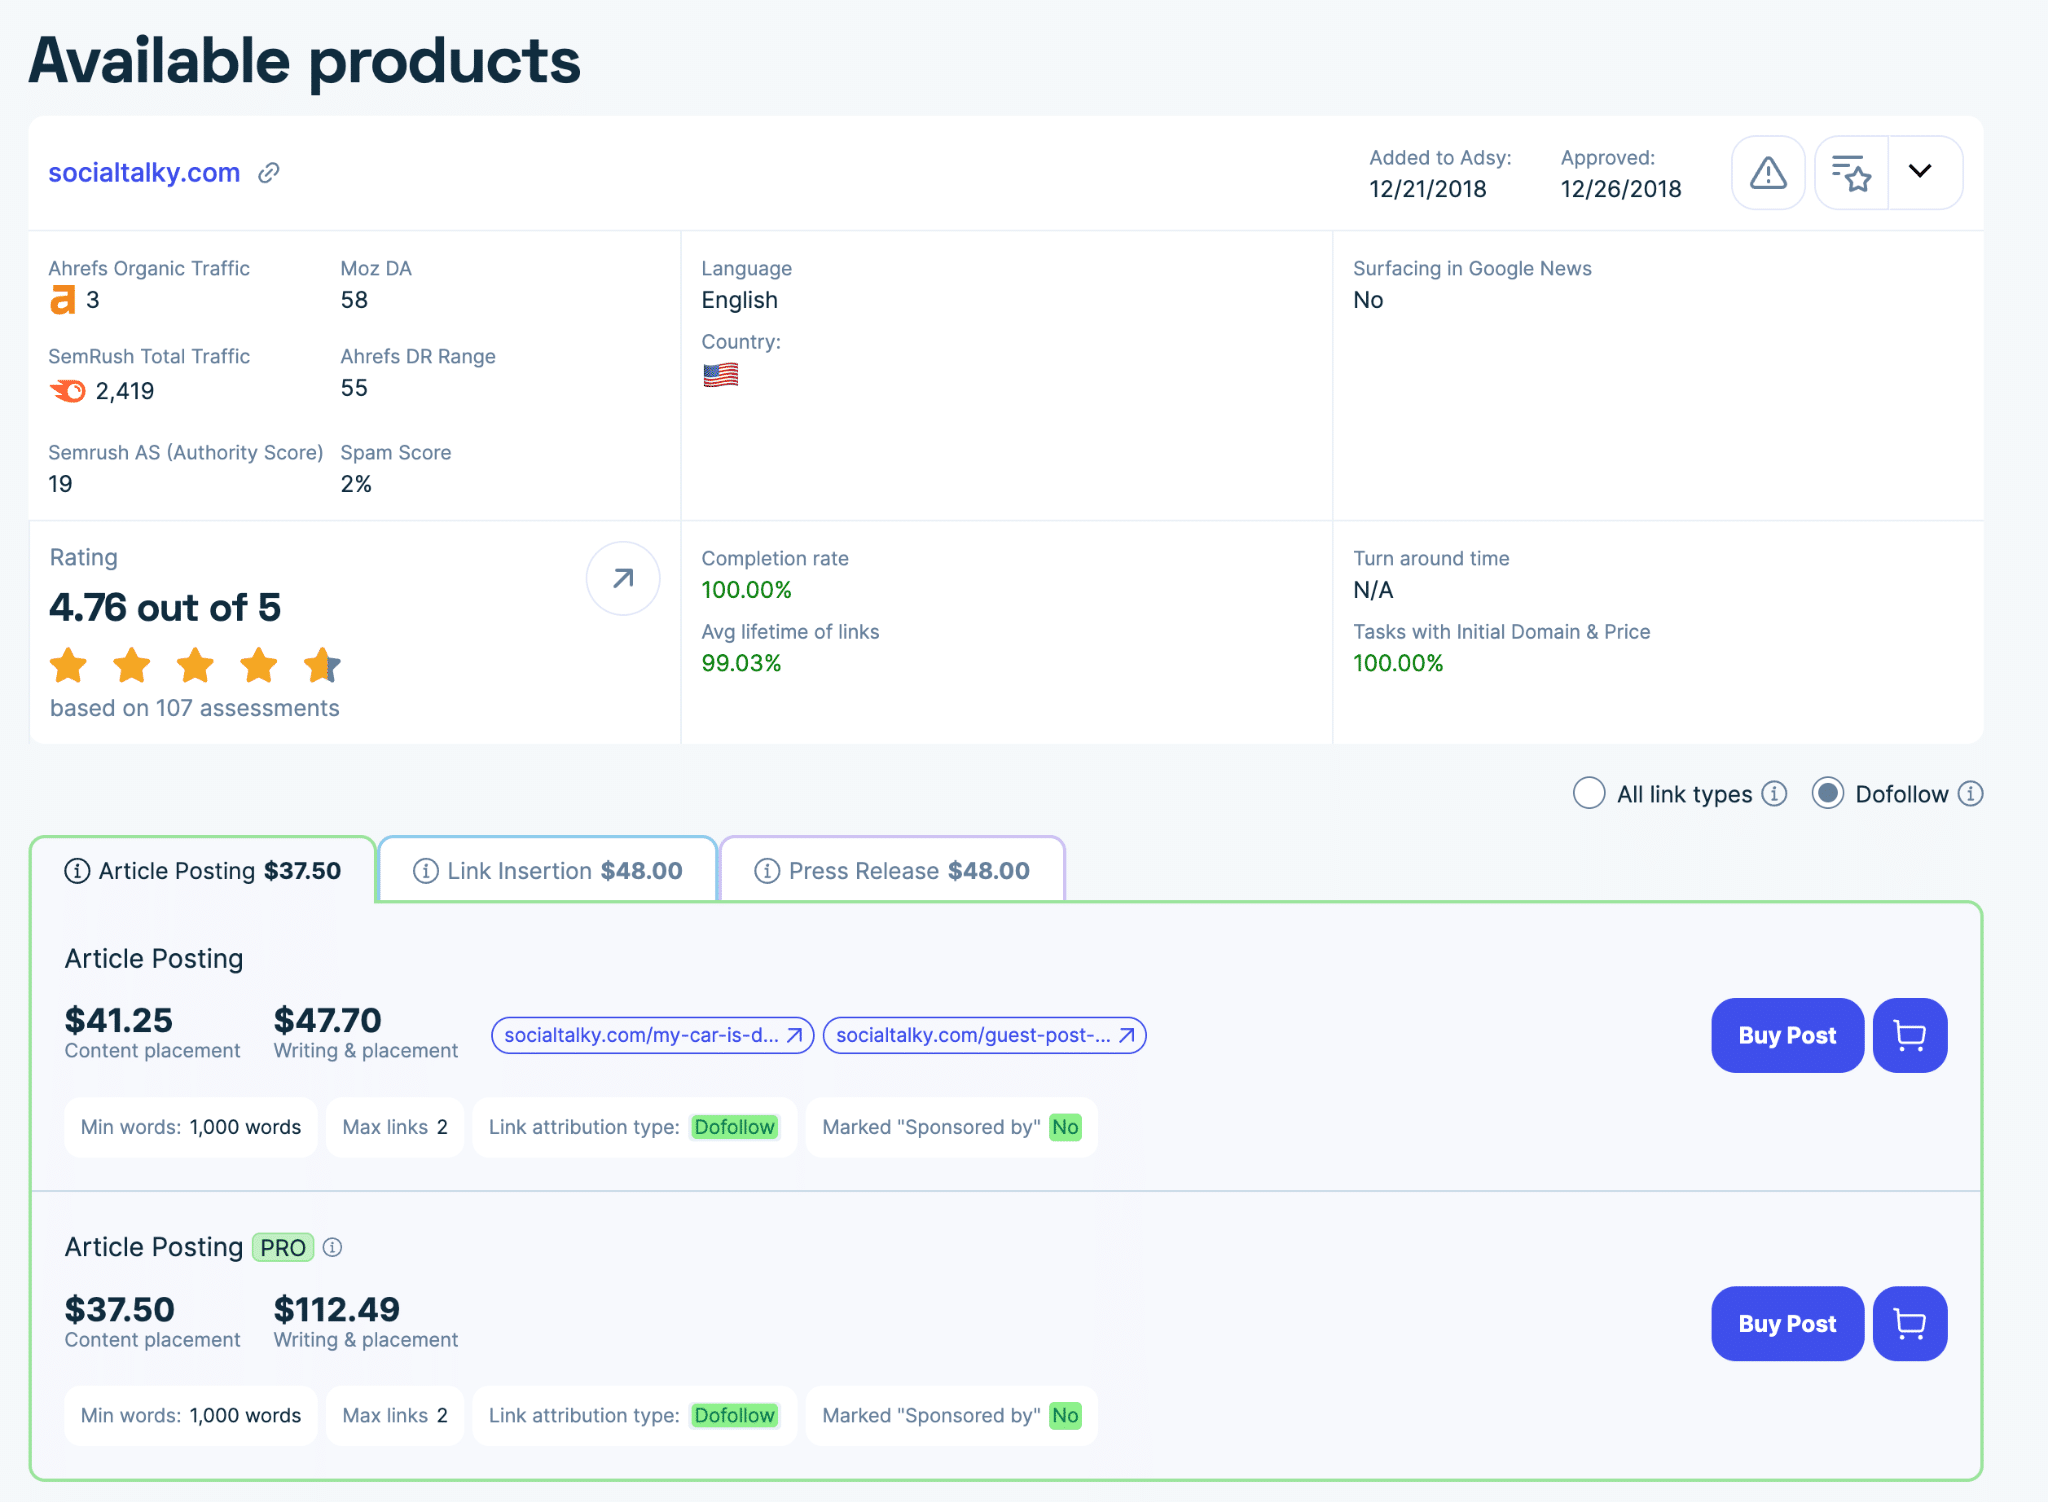Add Article Posting PRO to cart
The image size is (2048, 1502).
(x=1910, y=1323)
